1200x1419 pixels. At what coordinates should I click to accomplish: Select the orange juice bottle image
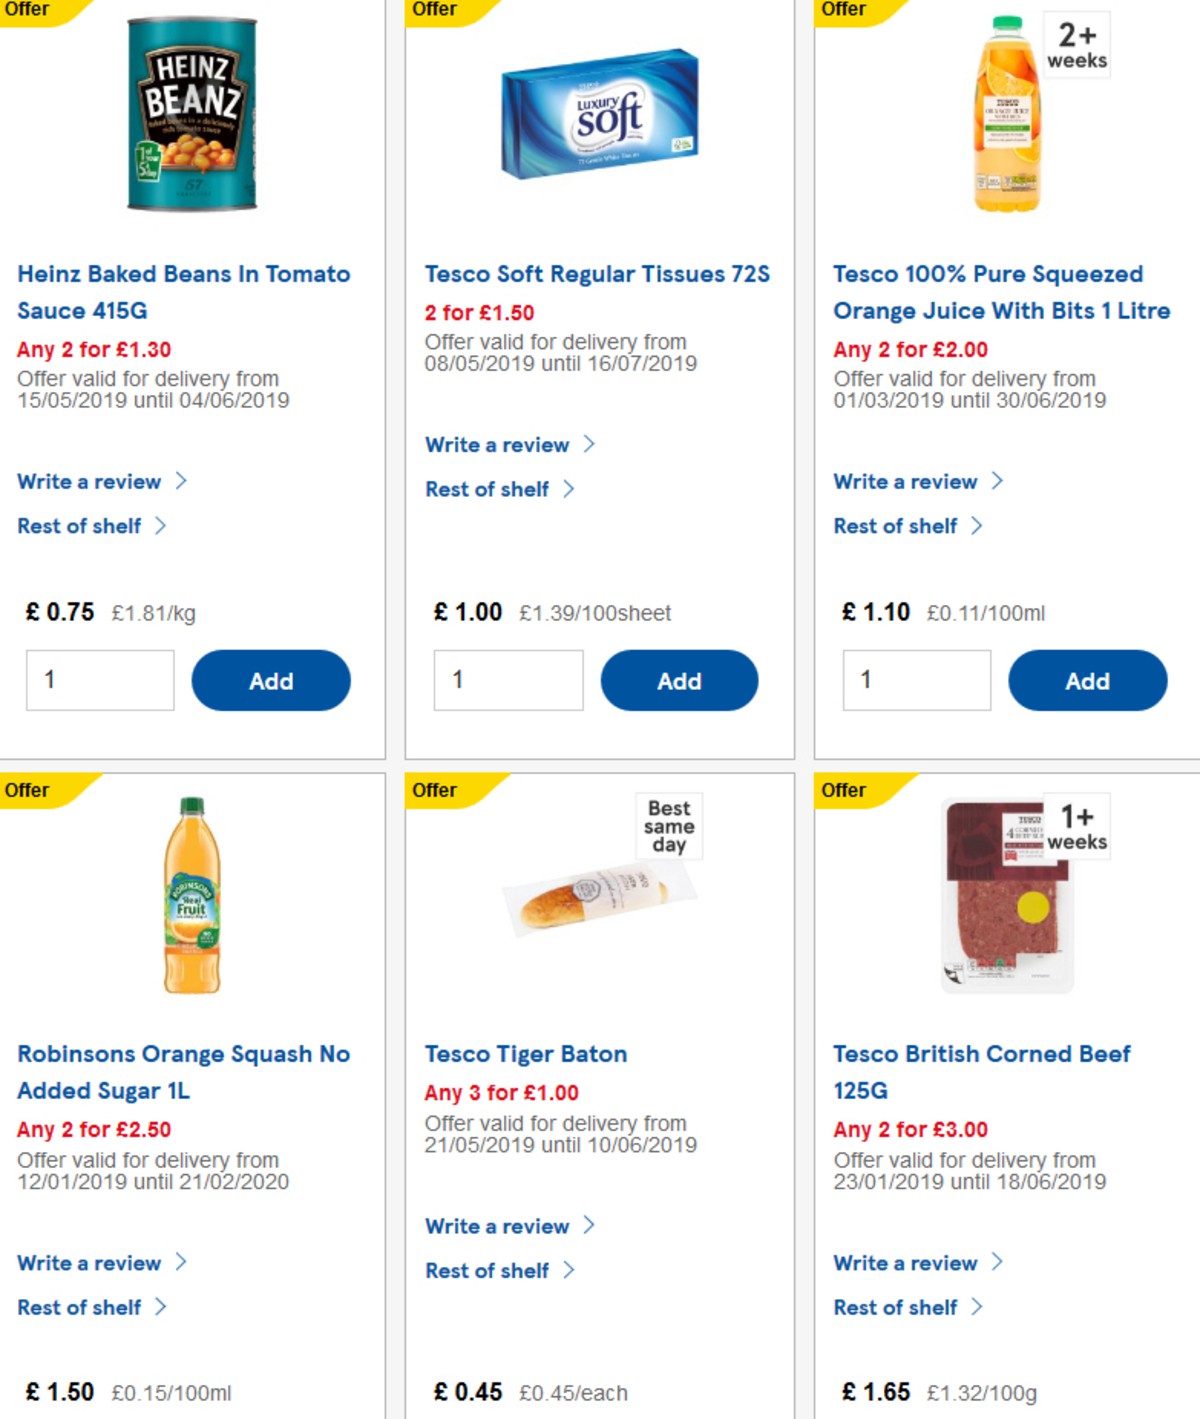[x=1000, y=120]
